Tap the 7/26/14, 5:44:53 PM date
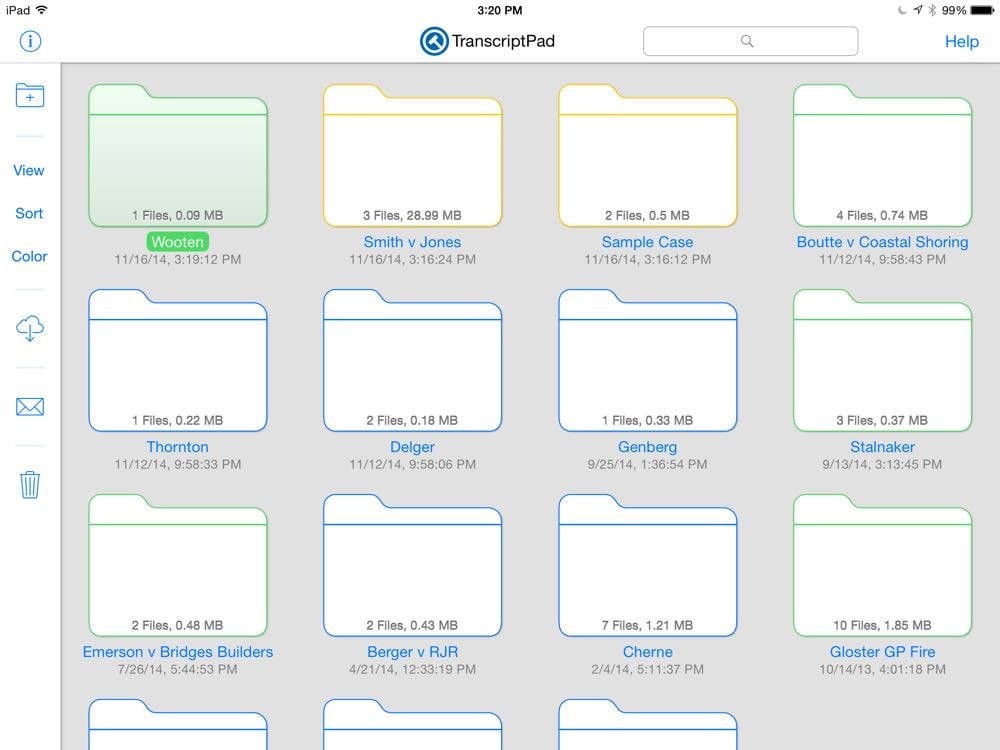 coord(178,670)
